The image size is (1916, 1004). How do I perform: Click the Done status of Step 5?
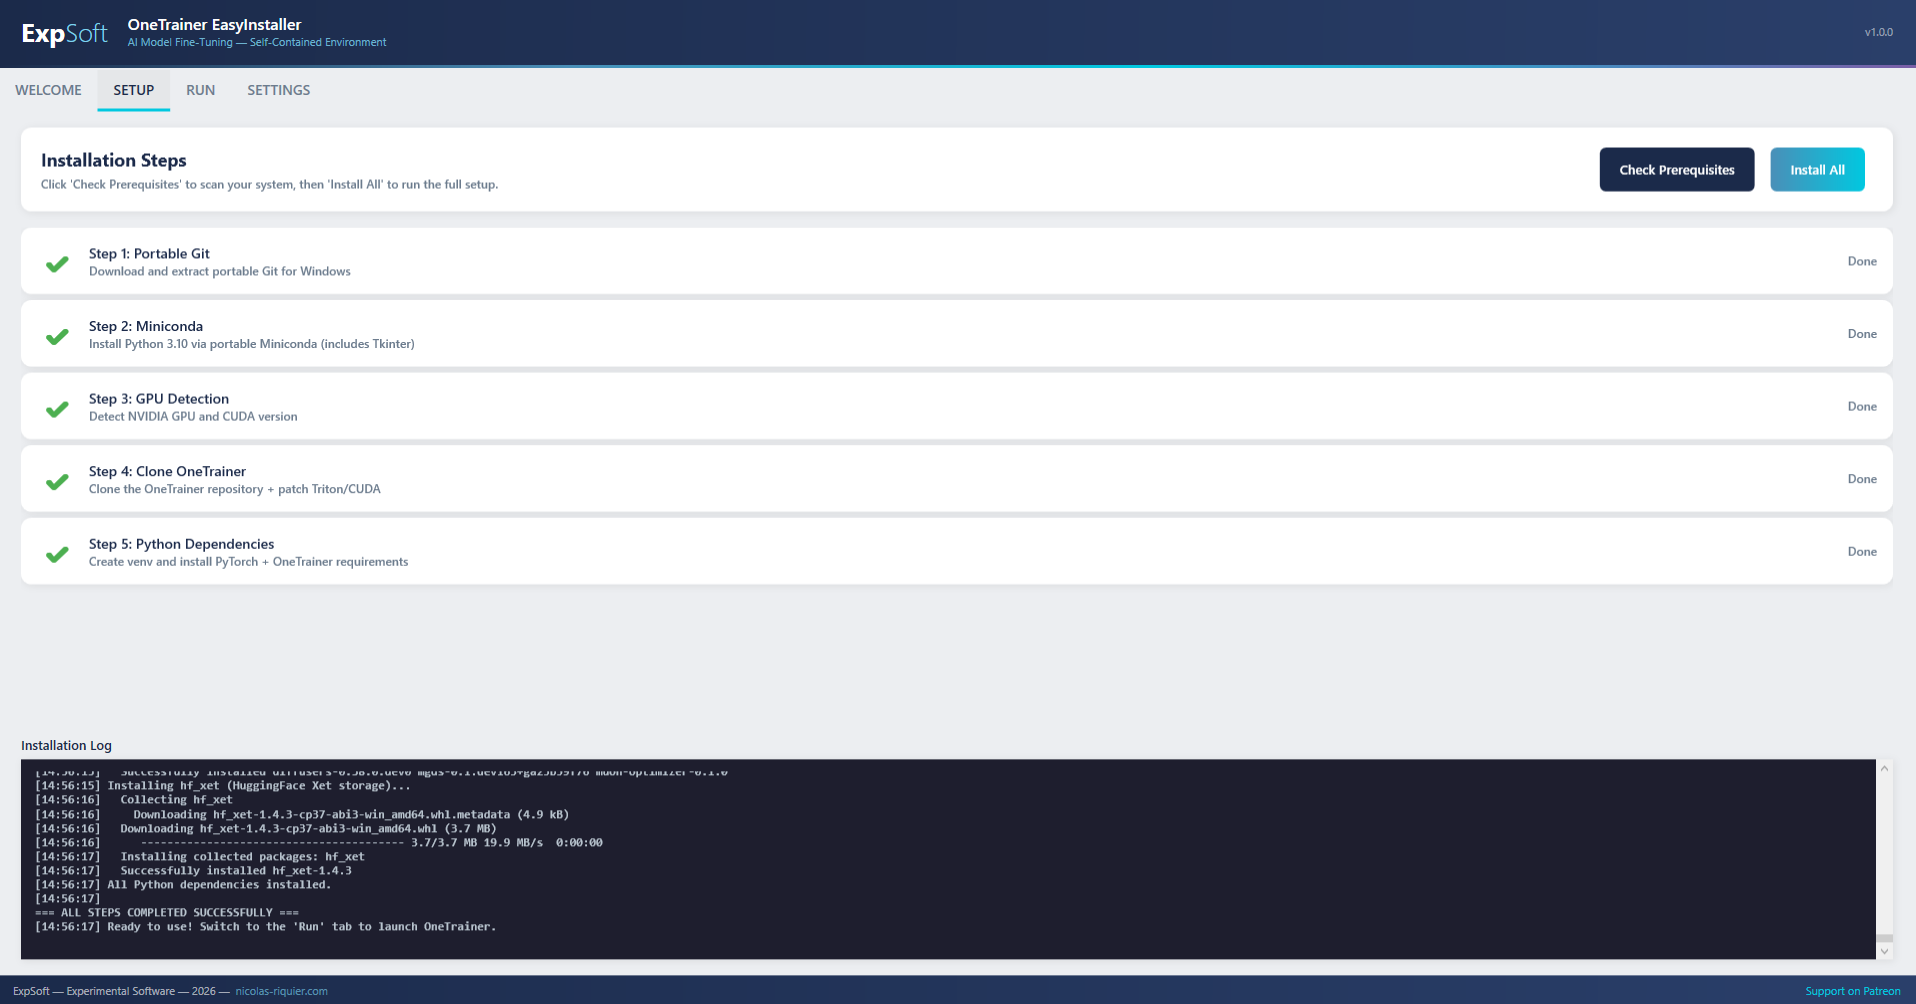tap(1862, 551)
